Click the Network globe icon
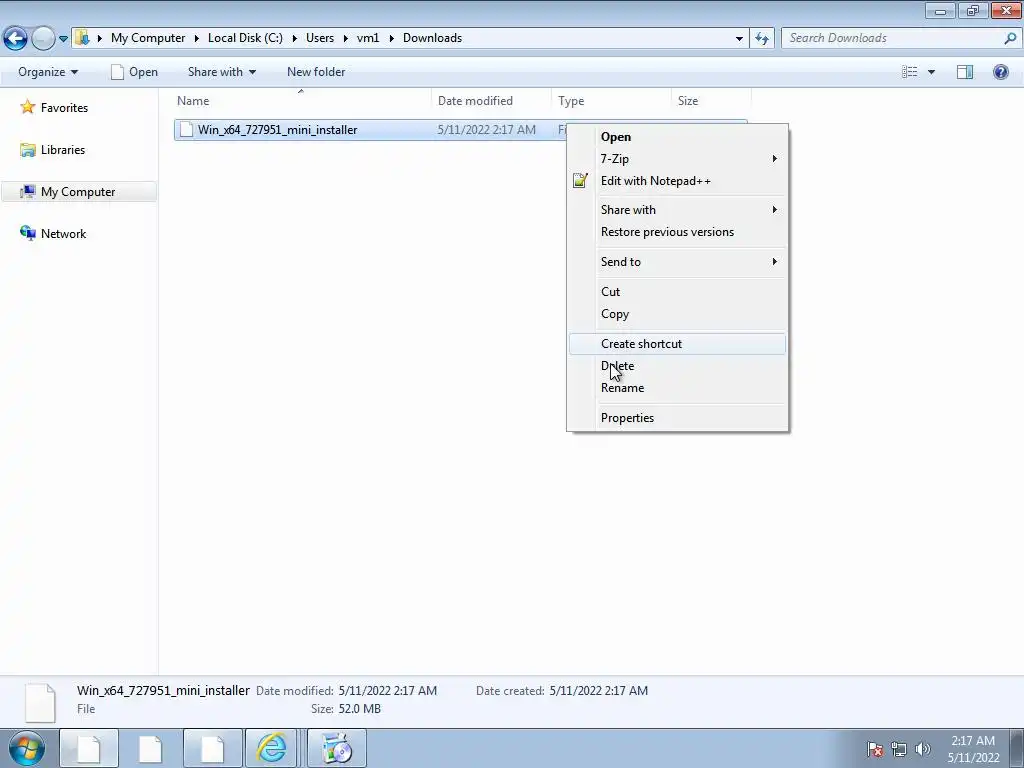This screenshot has height=768, width=1024. [x=27, y=233]
